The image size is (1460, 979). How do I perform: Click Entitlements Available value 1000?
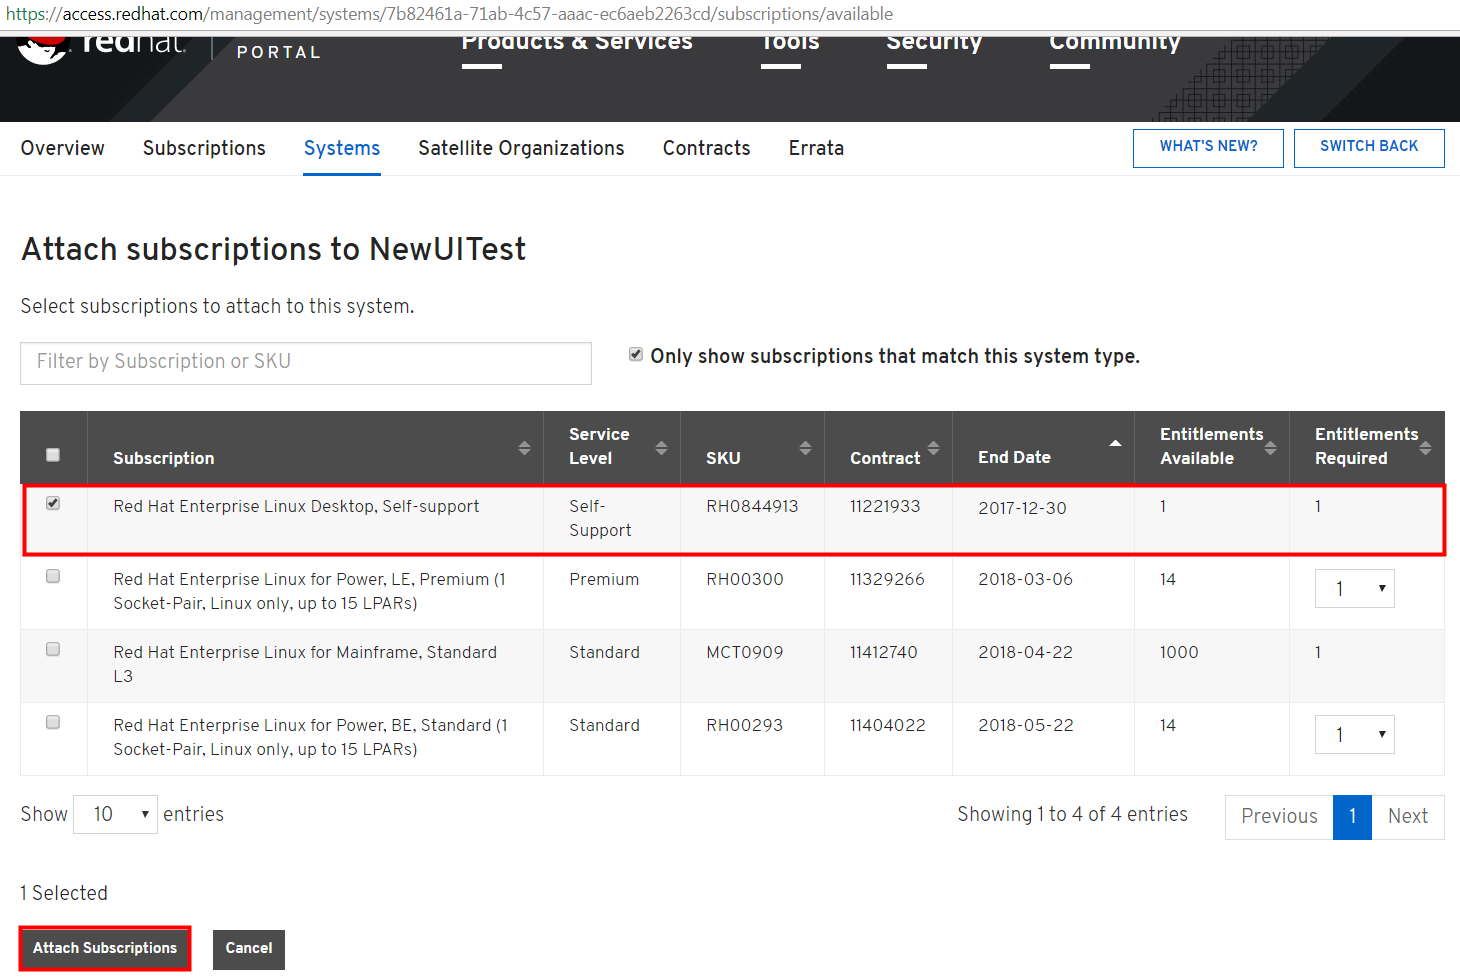[1179, 652]
